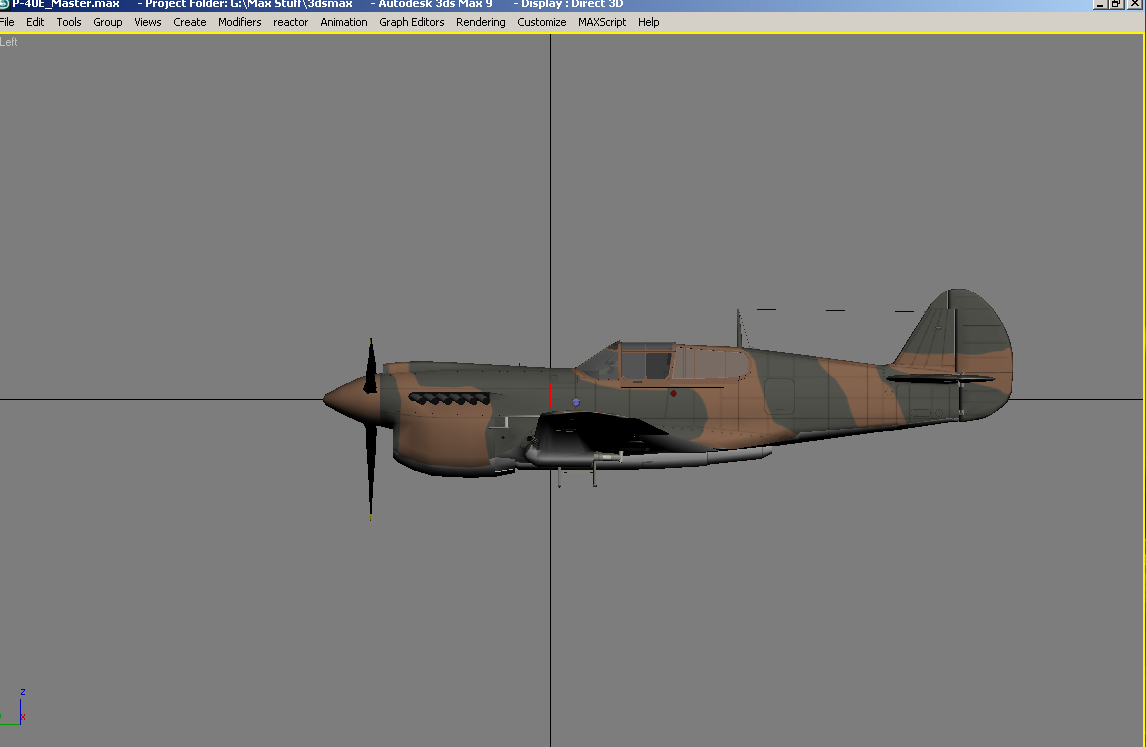Open the MAXScript menu
This screenshot has height=747, width=1146.
click(x=602, y=22)
